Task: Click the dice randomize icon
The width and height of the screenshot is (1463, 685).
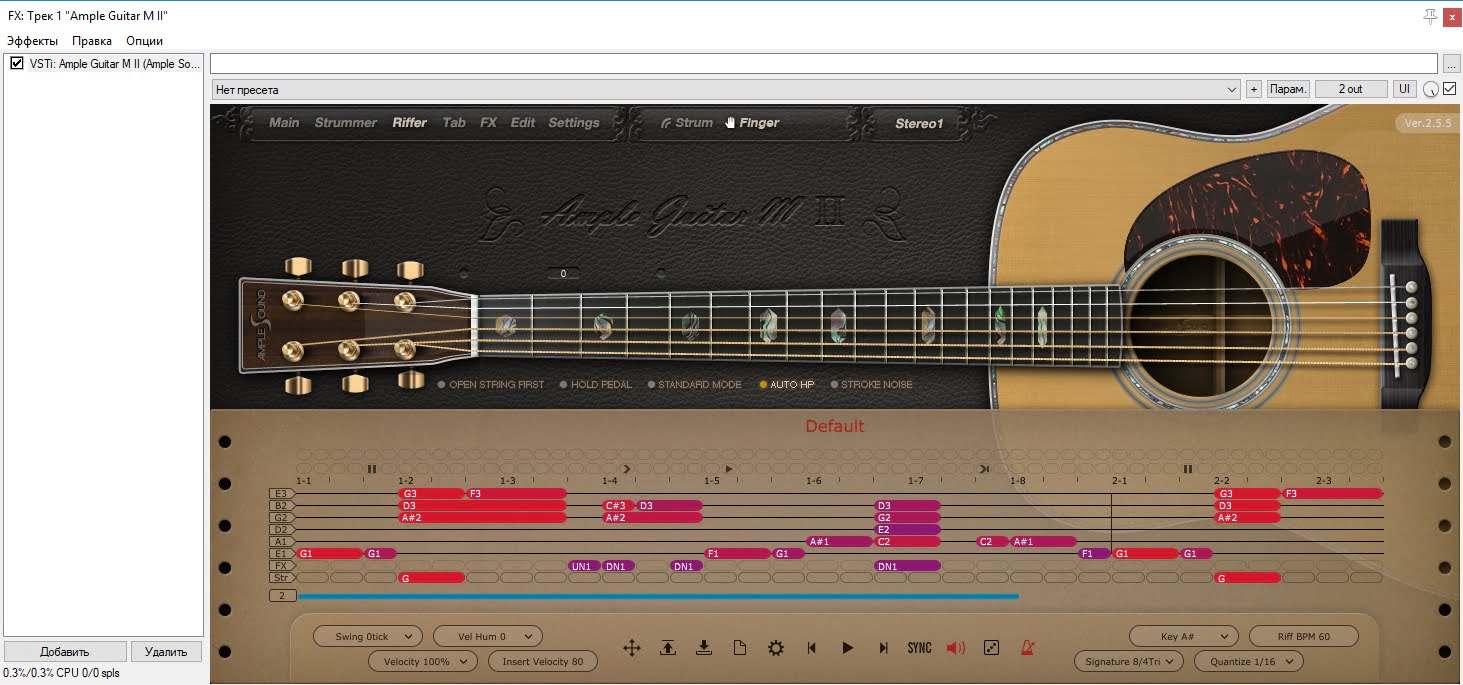Action: [x=992, y=648]
